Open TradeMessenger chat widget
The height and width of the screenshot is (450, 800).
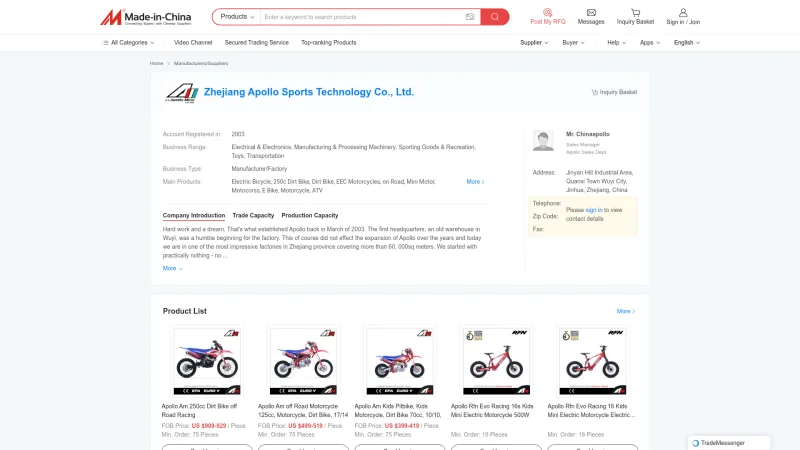tap(729, 443)
